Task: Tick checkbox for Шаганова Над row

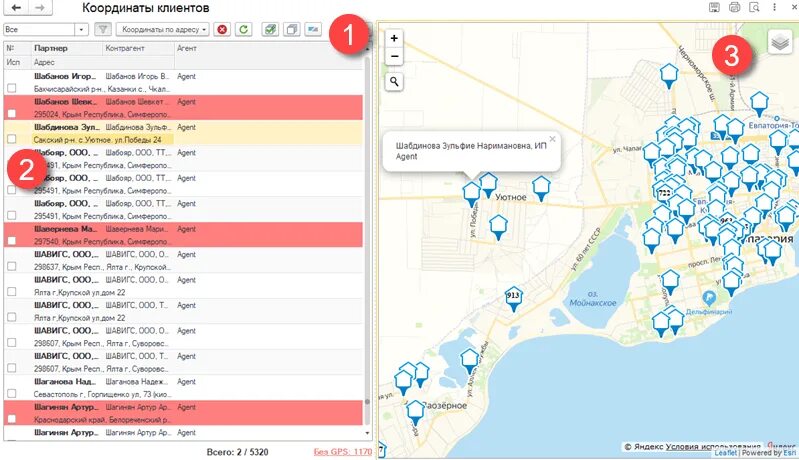Action: [x=12, y=394]
